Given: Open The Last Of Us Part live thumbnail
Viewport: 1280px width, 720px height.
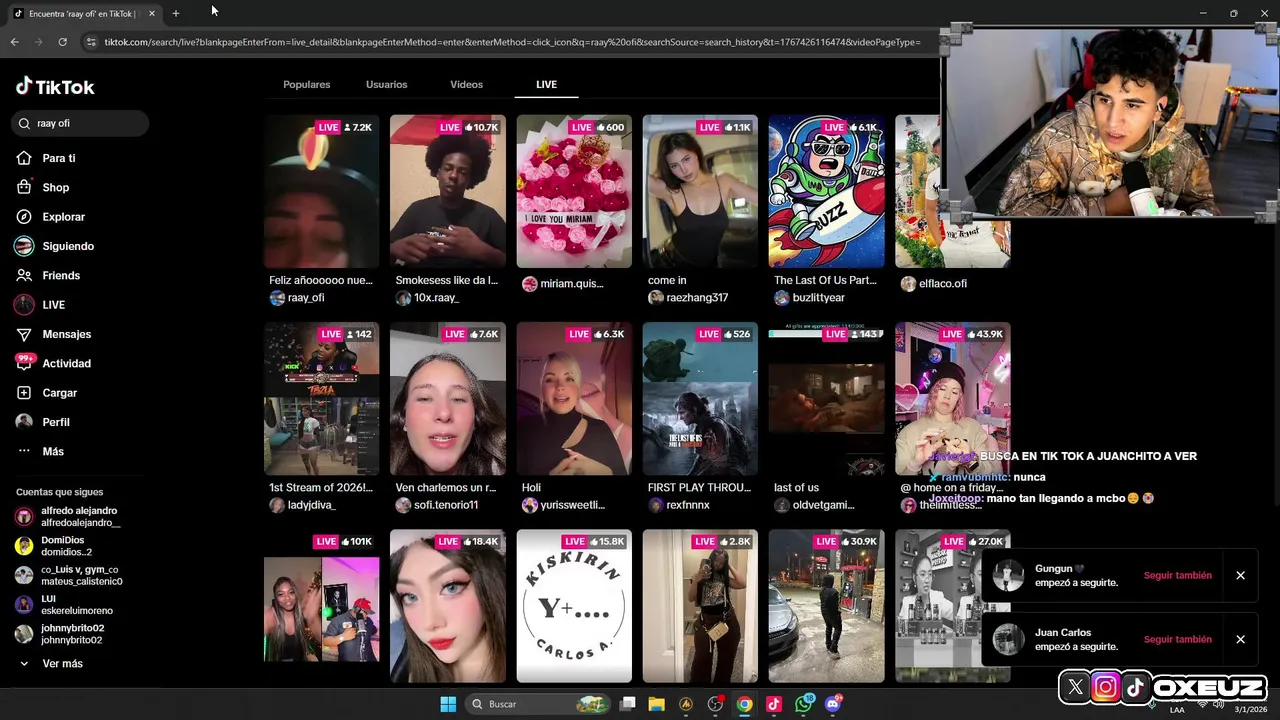Looking at the screenshot, I should [x=826, y=191].
